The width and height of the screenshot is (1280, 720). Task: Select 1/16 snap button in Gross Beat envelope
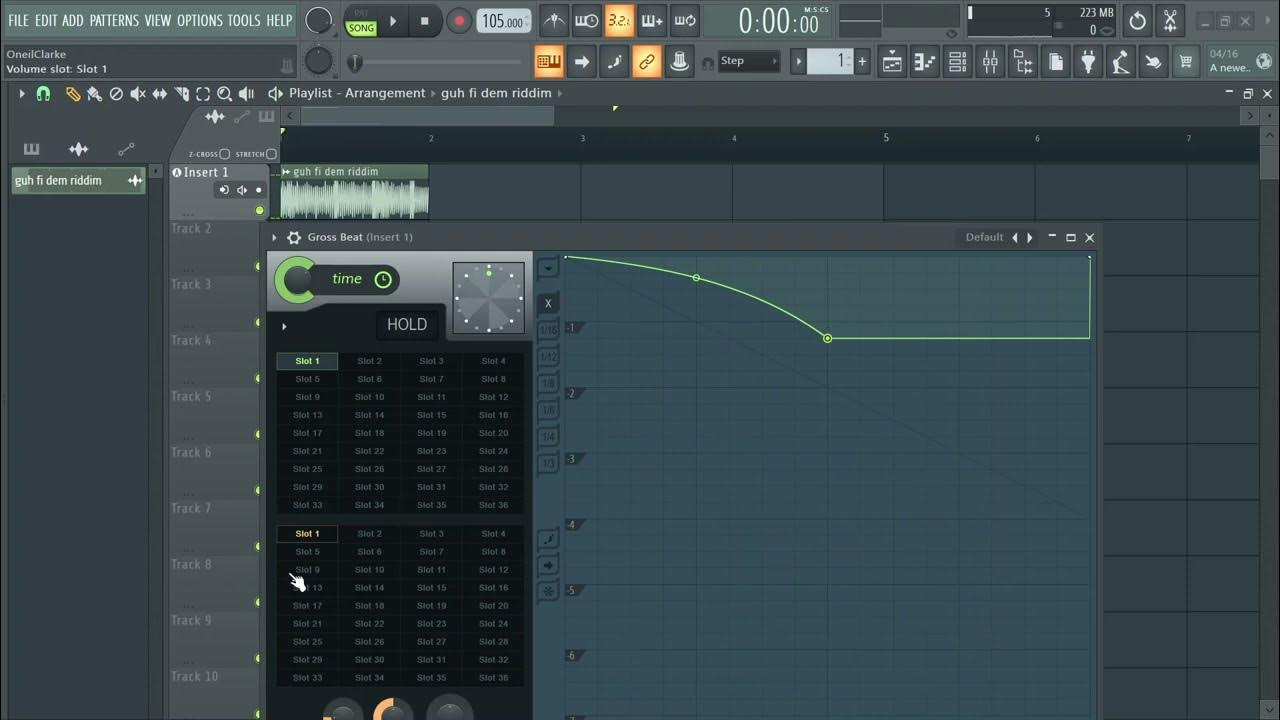click(548, 330)
